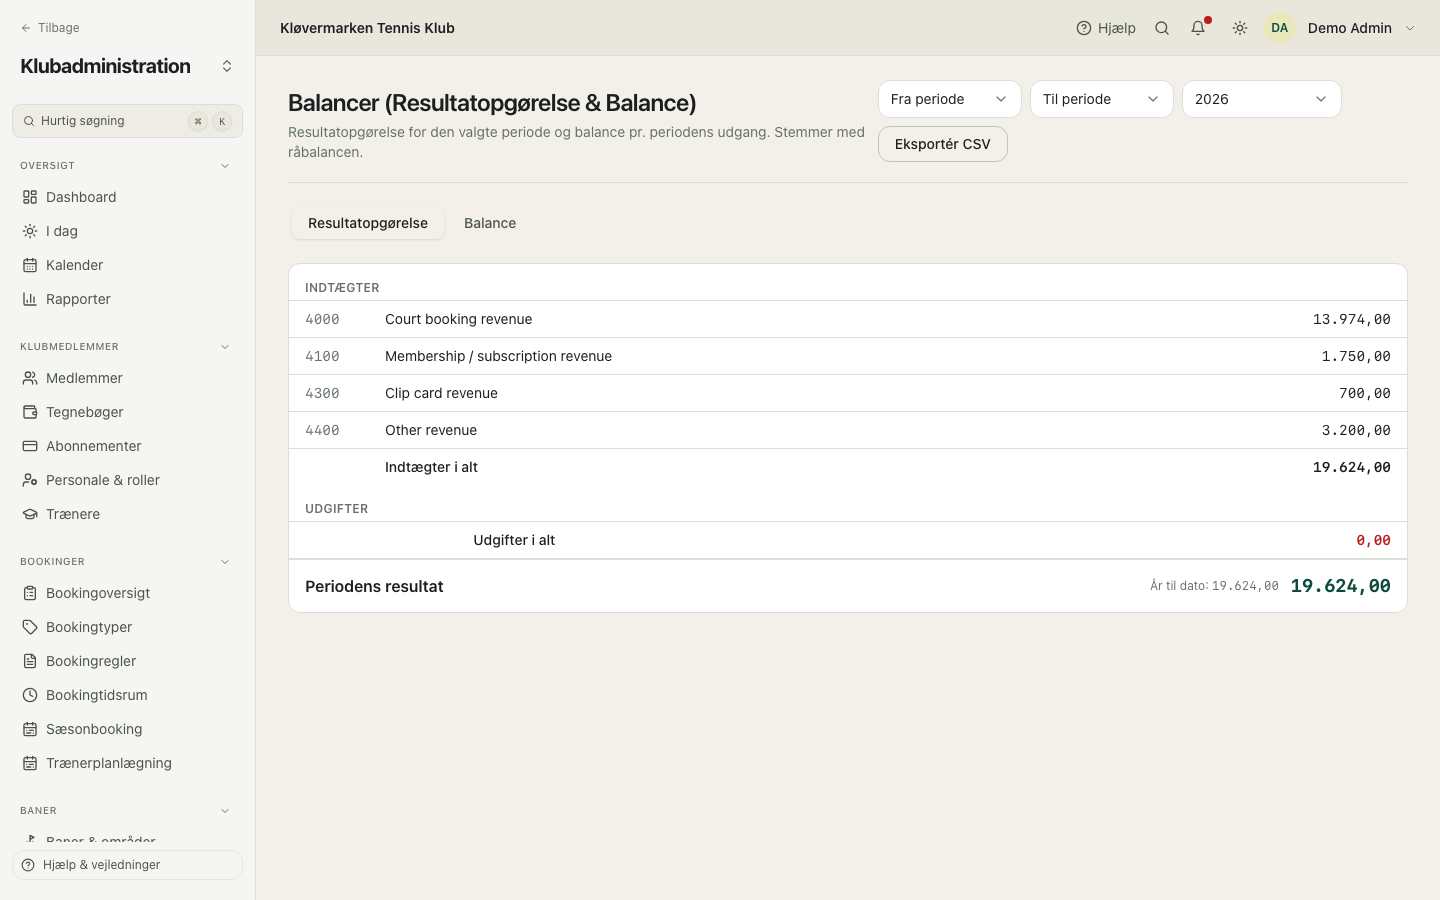The width and height of the screenshot is (1440, 900).
Task: Click the Membership / subscription revenue row
Action: [x=848, y=356]
